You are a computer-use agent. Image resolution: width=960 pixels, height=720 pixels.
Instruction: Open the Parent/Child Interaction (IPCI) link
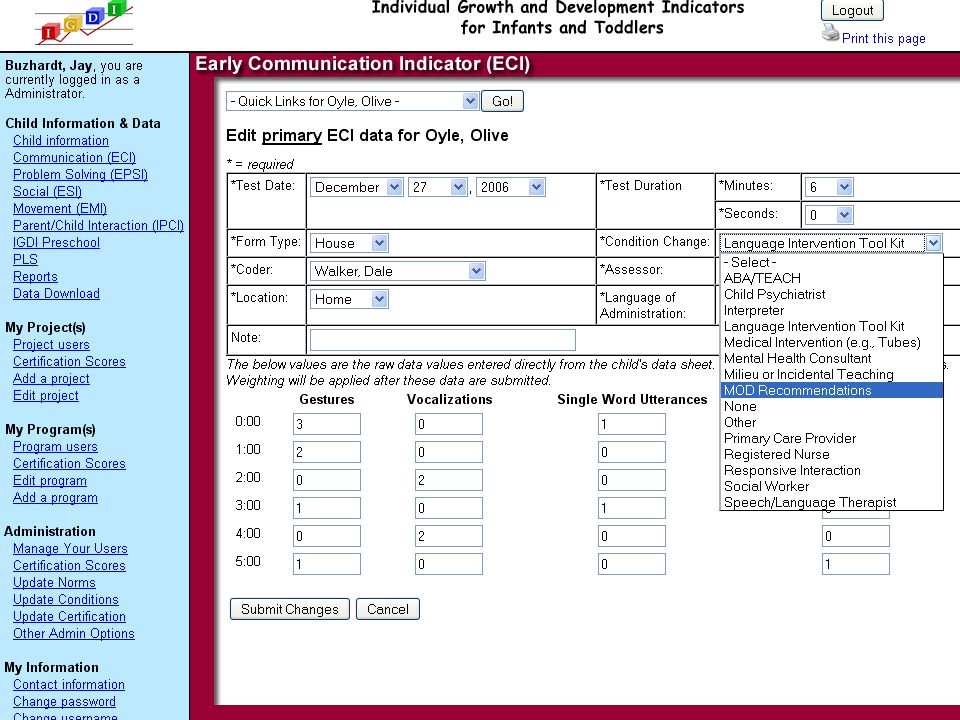click(x=98, y=225)
